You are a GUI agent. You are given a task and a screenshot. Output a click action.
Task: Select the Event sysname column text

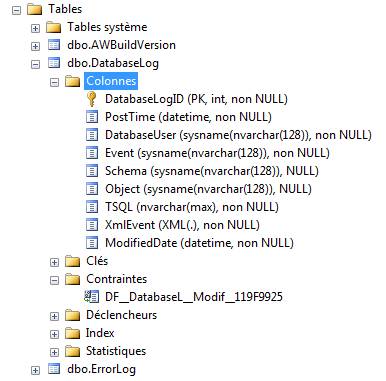coord(217,153)
